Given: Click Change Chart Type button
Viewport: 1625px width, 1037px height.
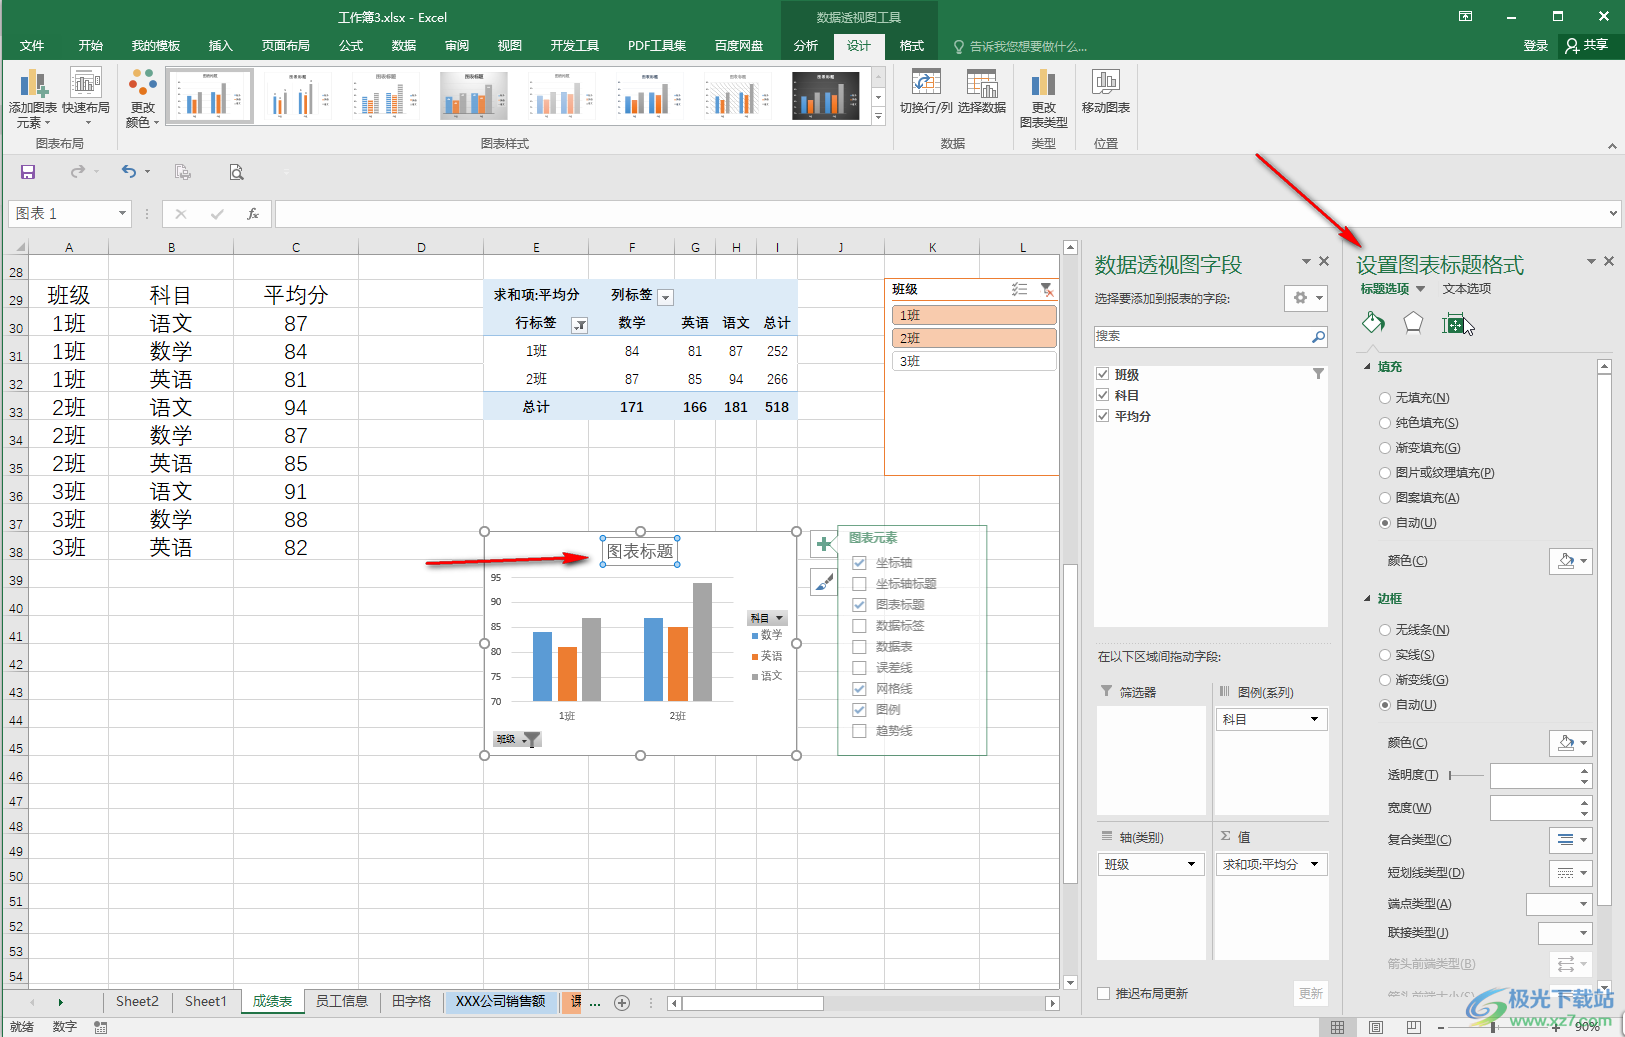Looking at the screenshot, I should coord(1043,98).
